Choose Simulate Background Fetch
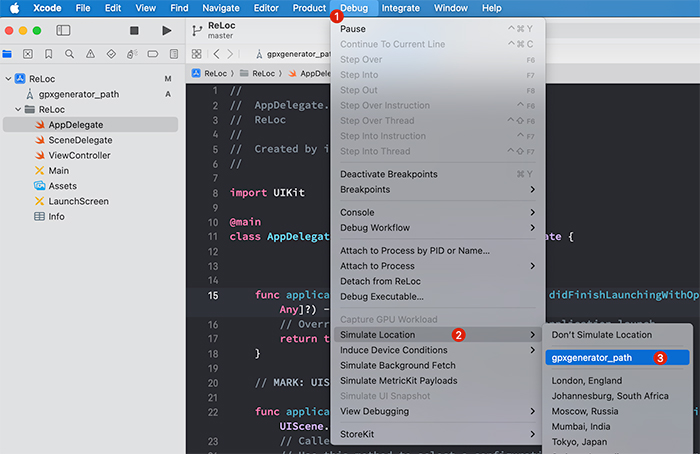 click(x=438, y=365)
